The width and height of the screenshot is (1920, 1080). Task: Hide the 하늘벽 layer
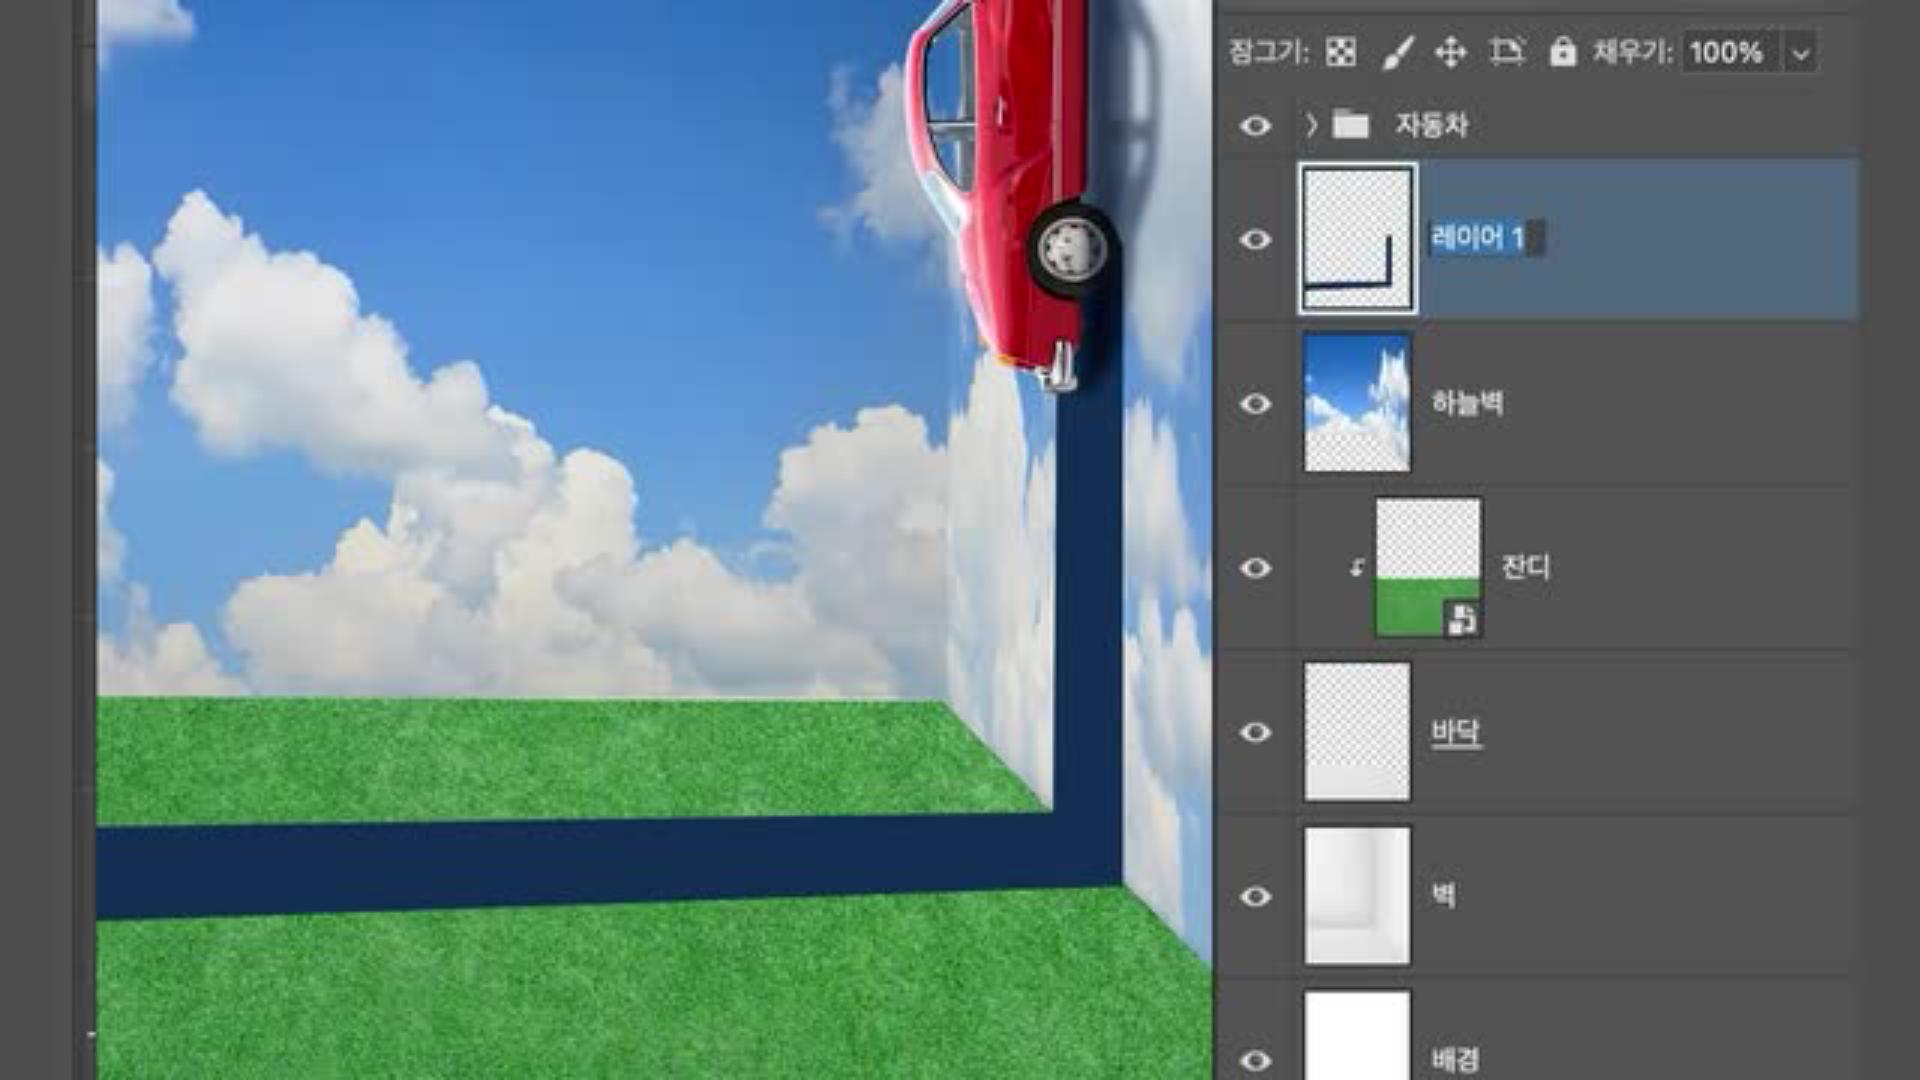[x=1256, y=404]
